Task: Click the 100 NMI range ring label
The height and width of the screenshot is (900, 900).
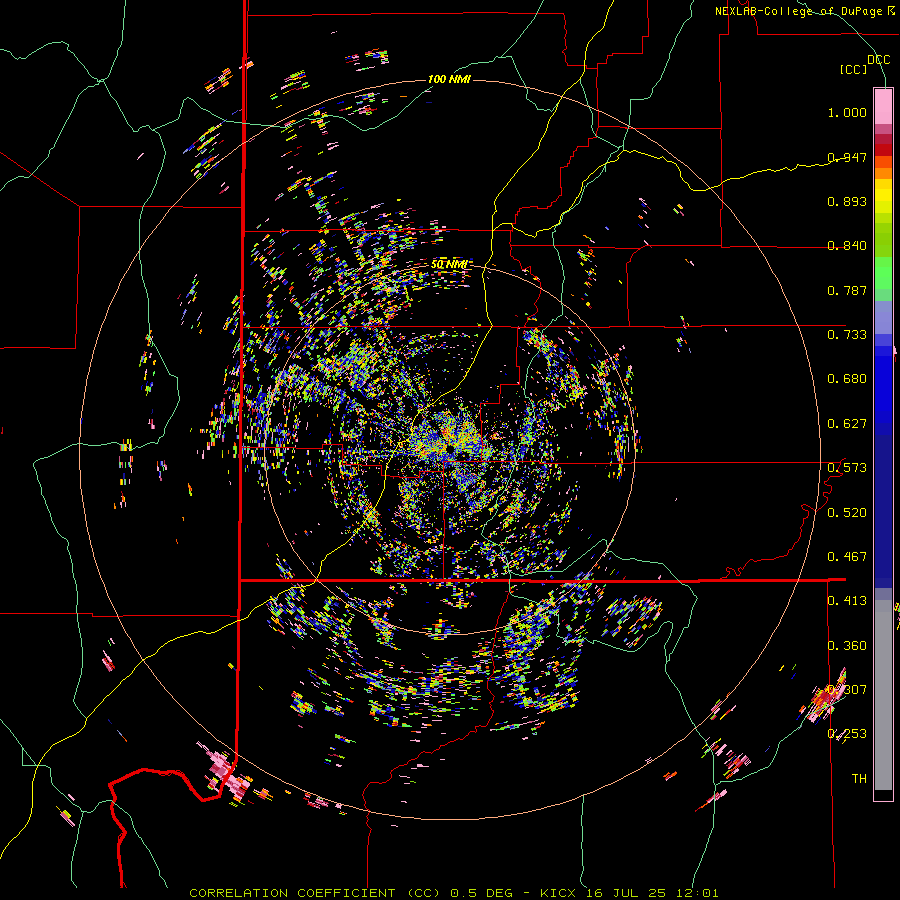Action: tap(449, 79)
